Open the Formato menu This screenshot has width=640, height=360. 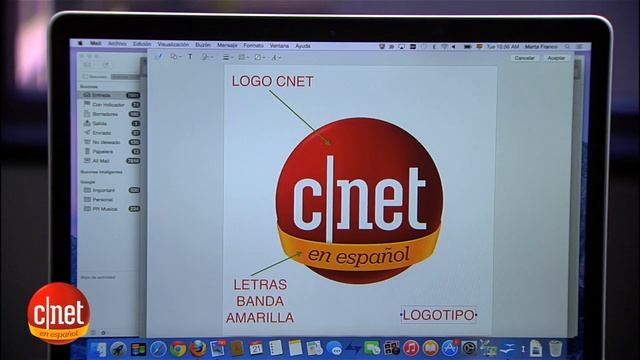tap(253, 46)
